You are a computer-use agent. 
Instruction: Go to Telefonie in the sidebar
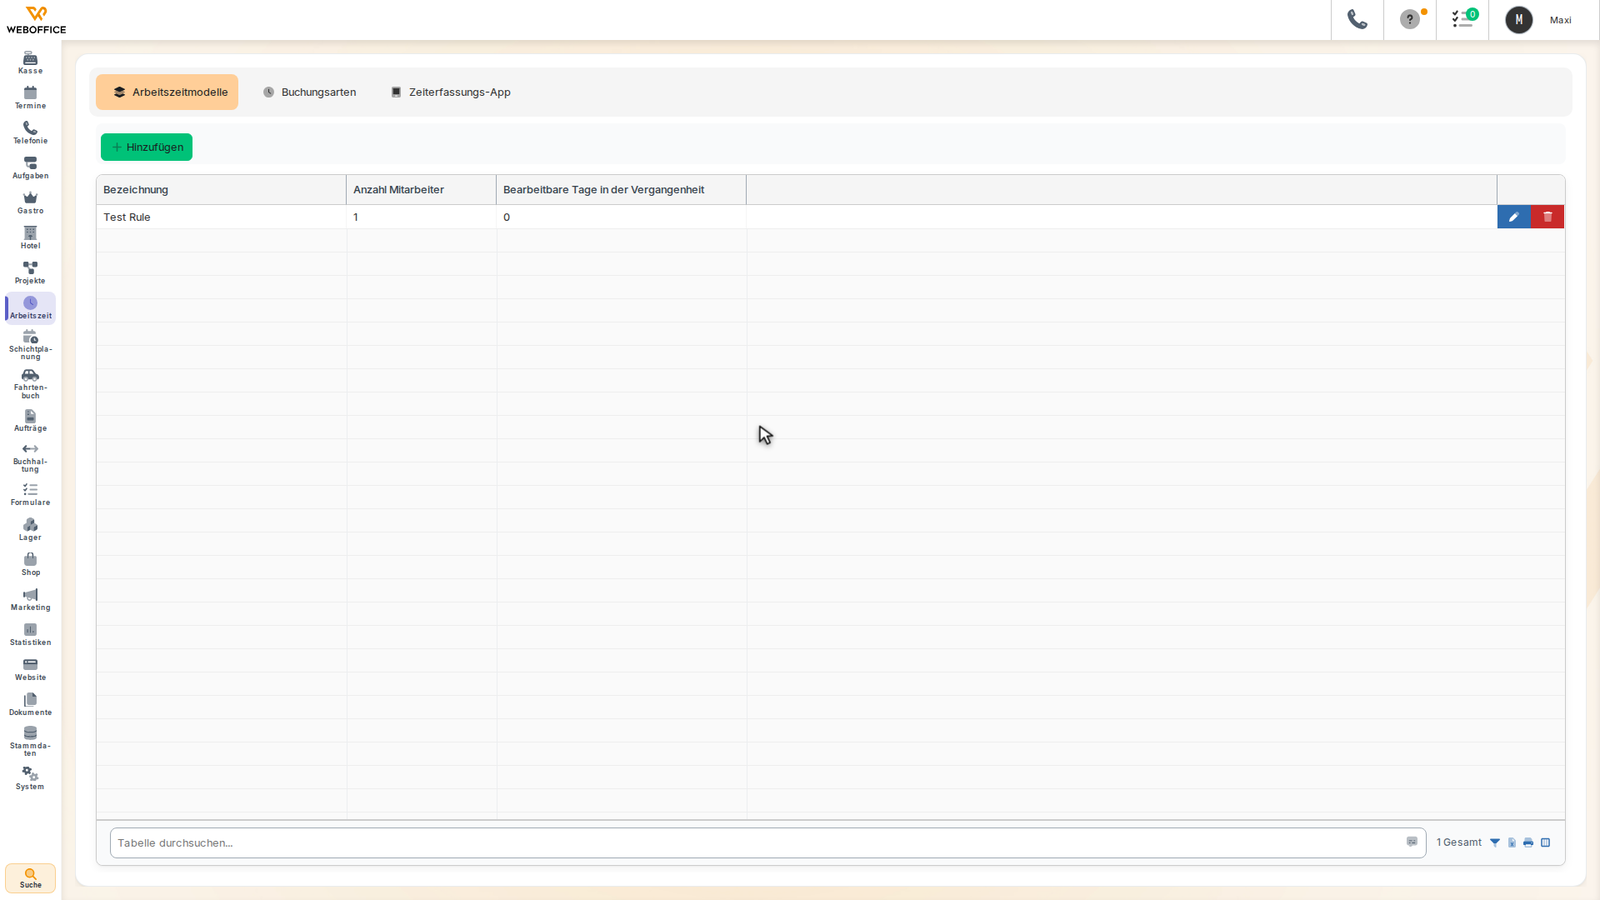pyautogui.click(x=30, y=132)
